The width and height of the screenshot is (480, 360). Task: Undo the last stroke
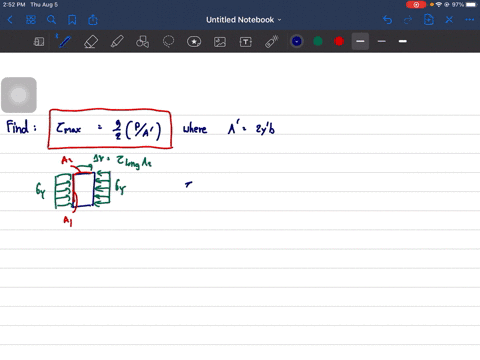[387, 20]
